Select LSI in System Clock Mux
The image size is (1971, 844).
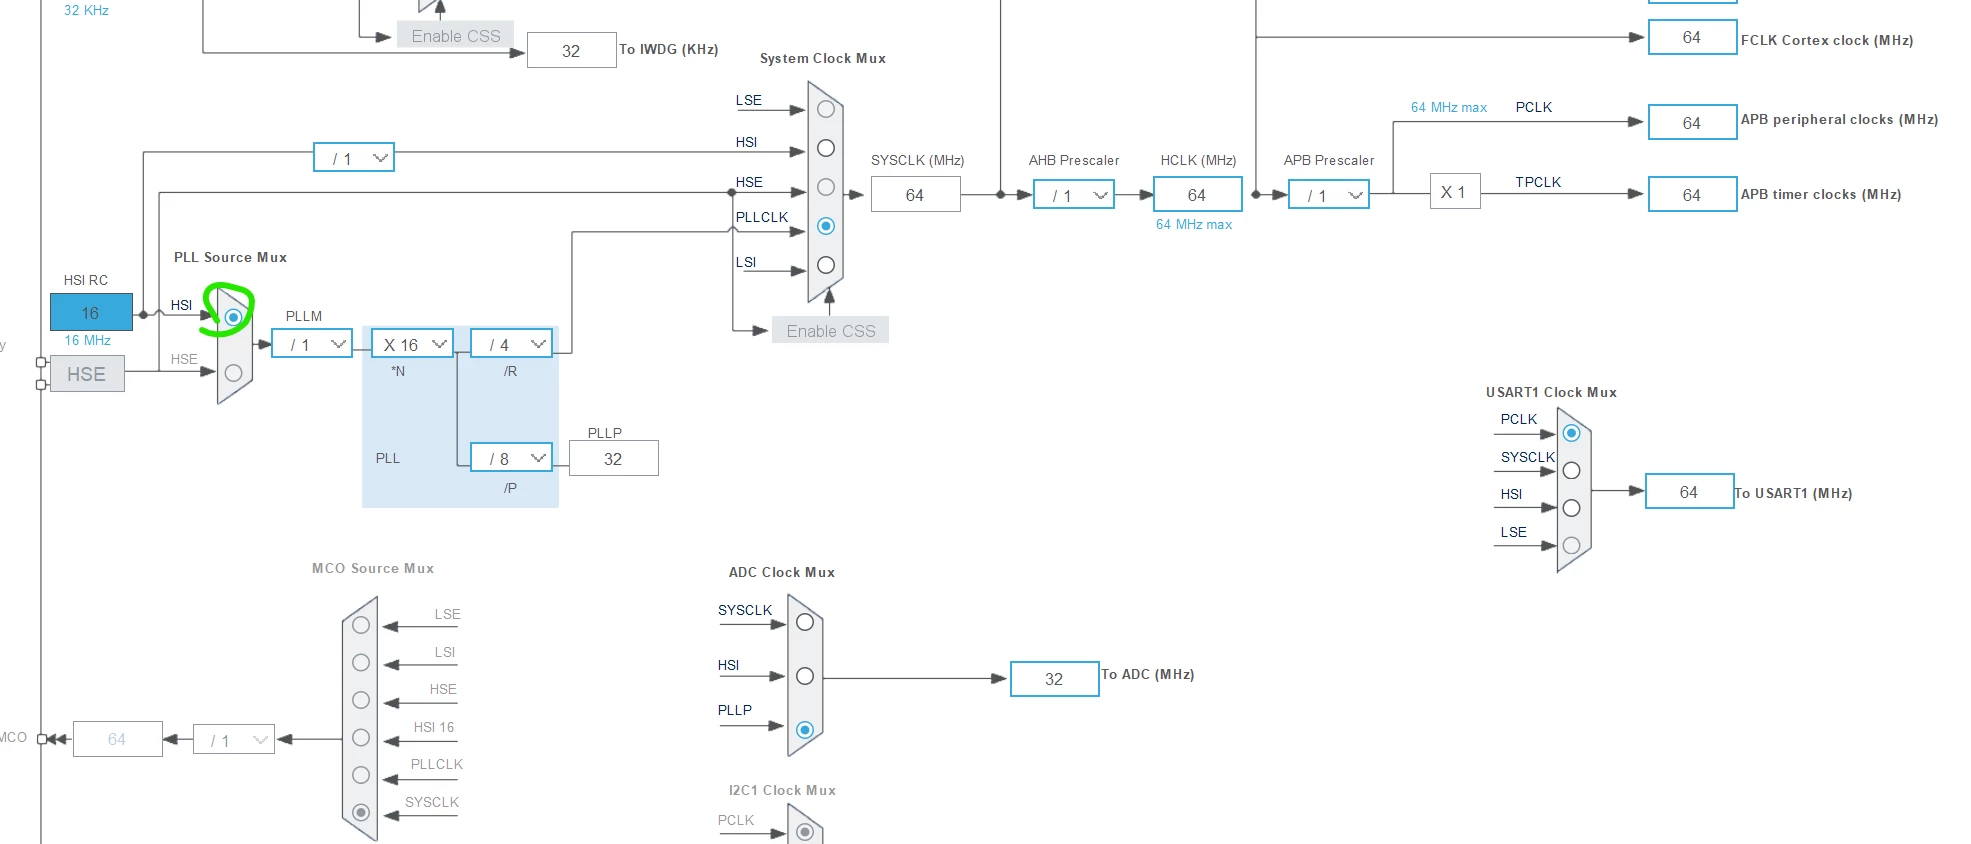coord(826,265)
